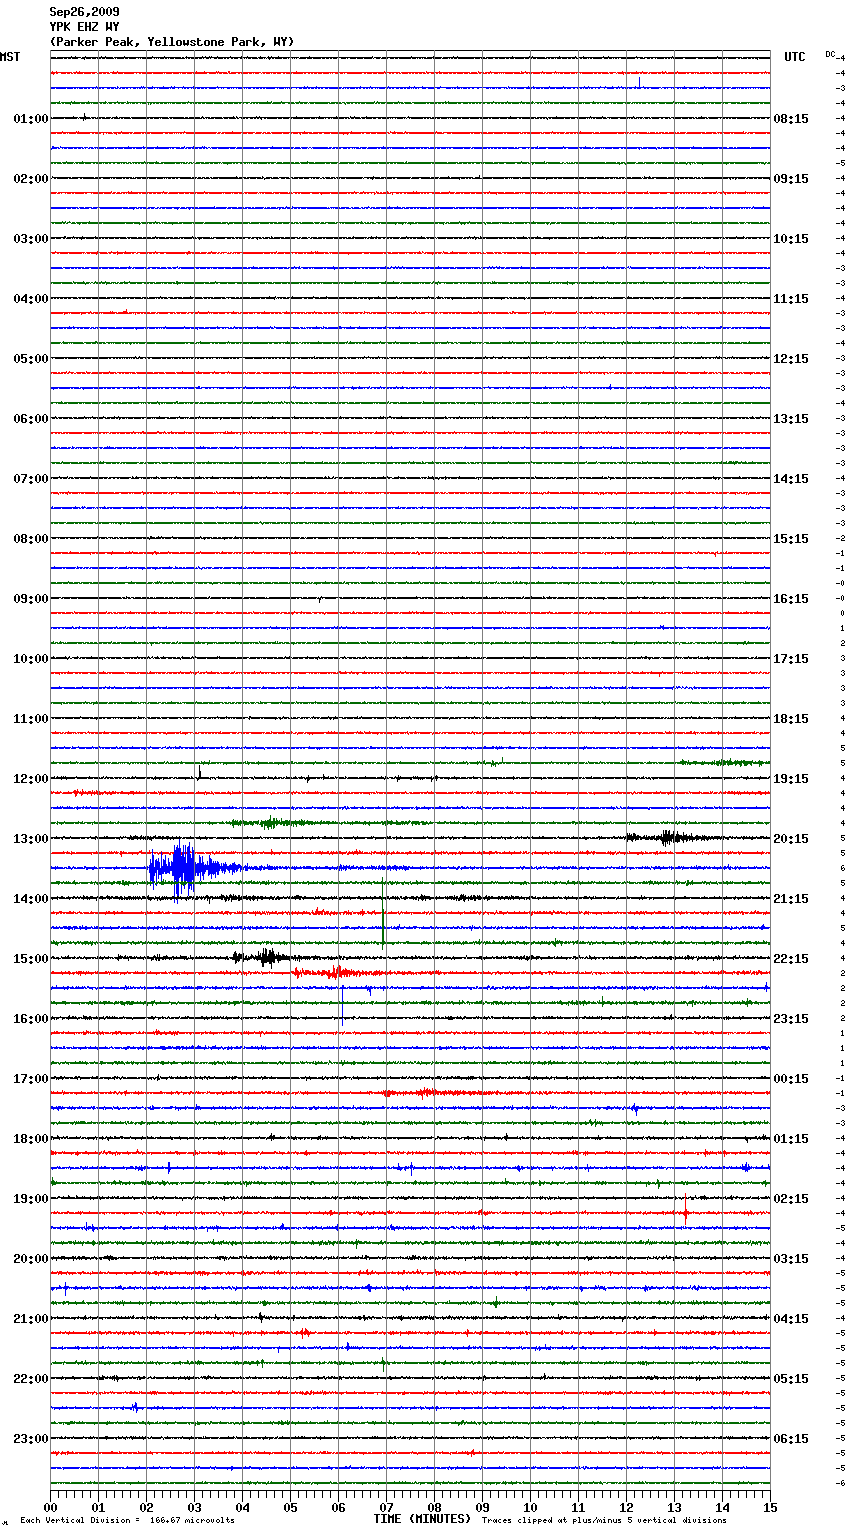Select minute tick label 11 on x-axis
Screen dimensions: 850x1534
click(x=578, y=1507)
